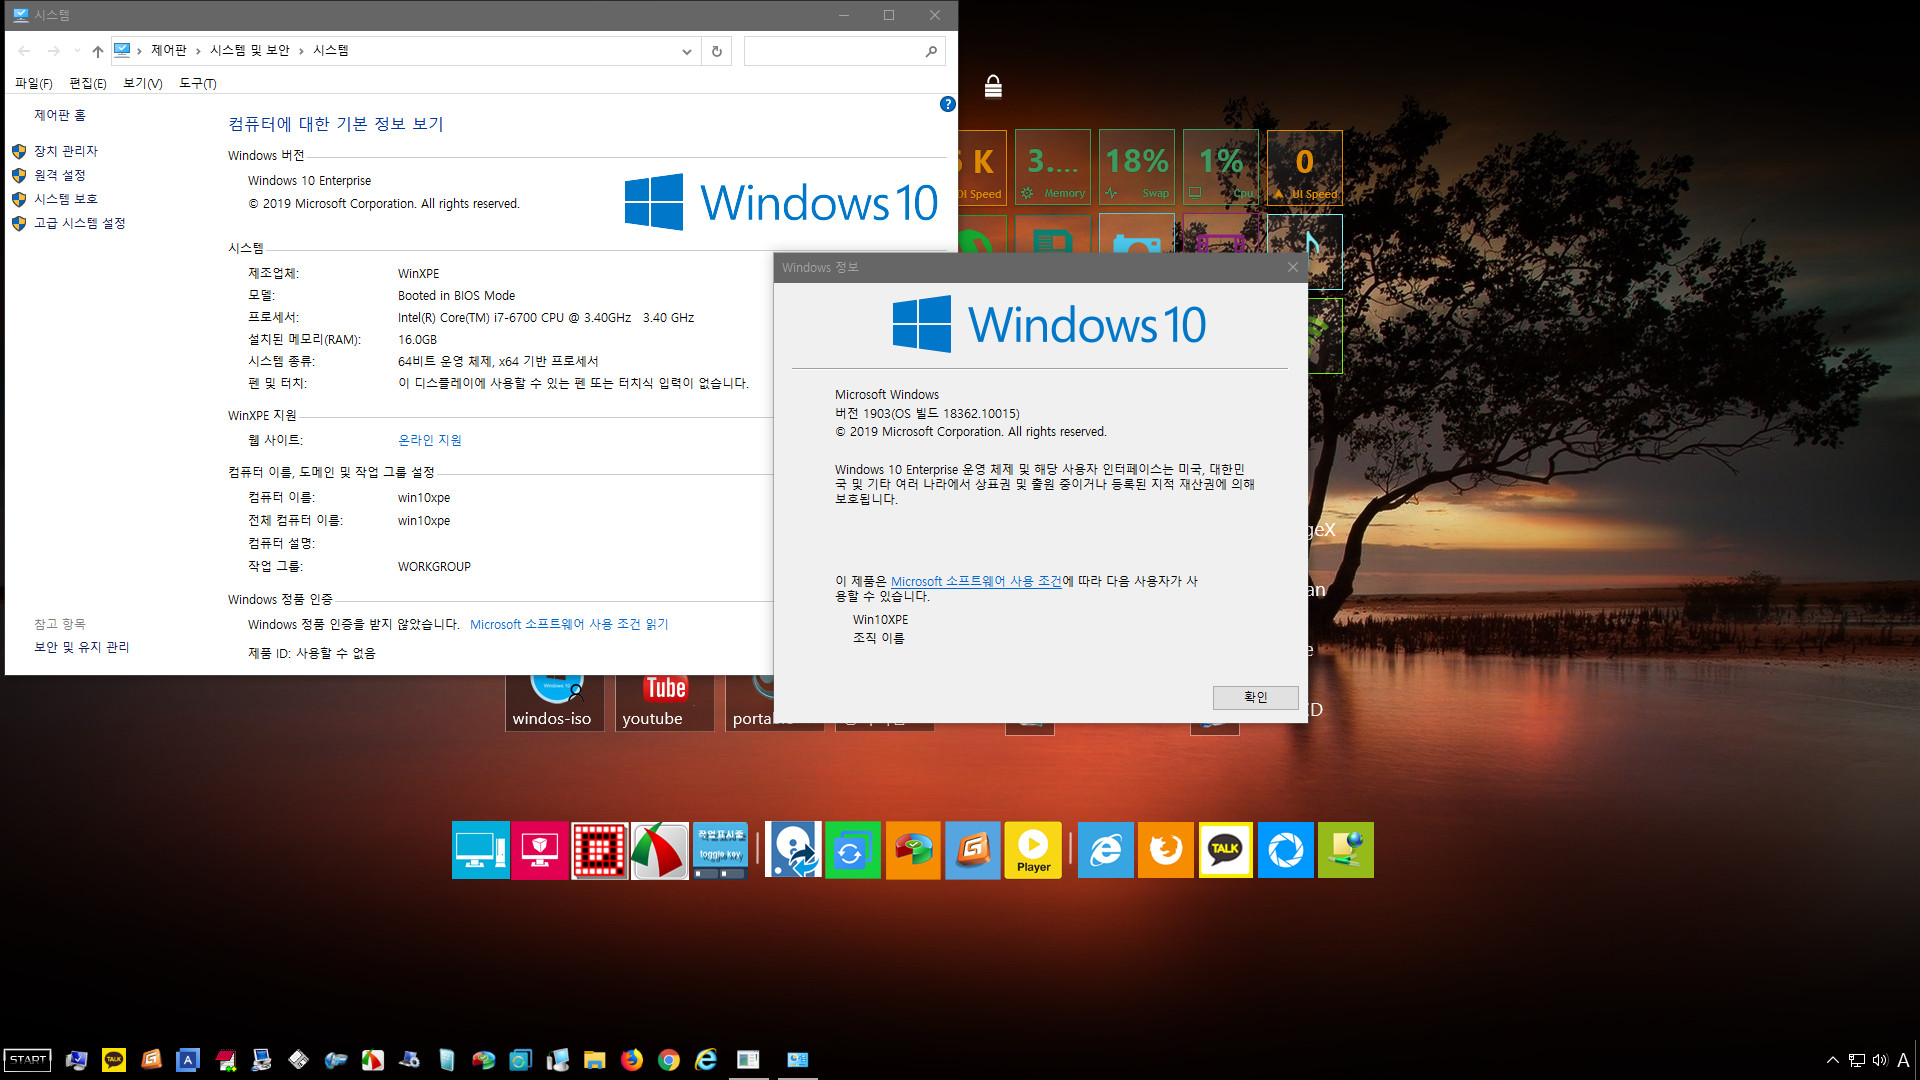Screen dimensions: 1920x1080
Task: Open Firefox from taskbar
Action: (x=632, y=1060)
